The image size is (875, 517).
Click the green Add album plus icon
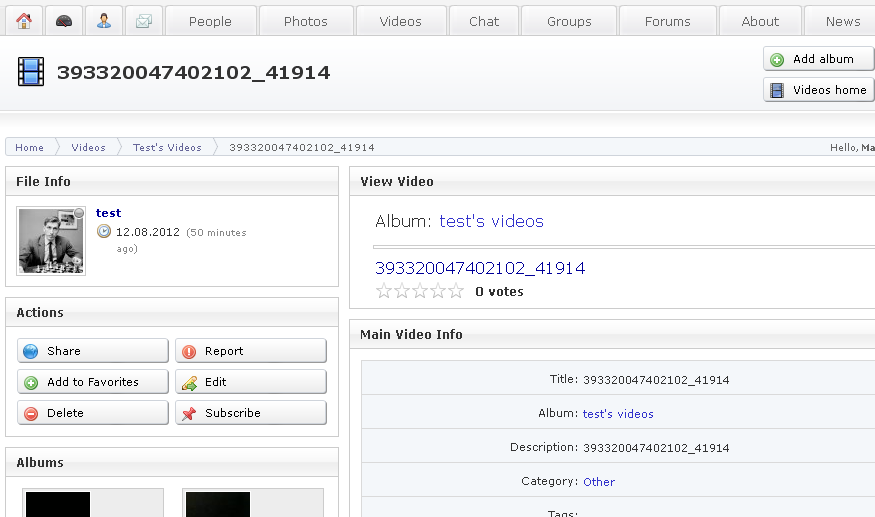777,60
